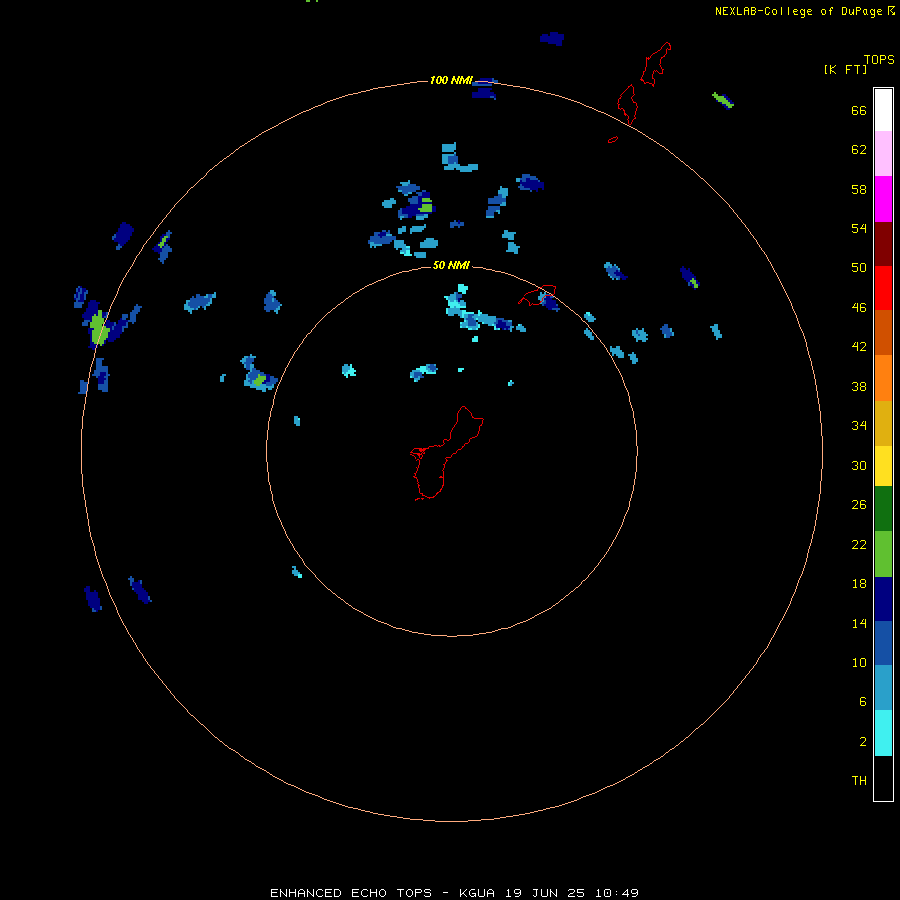Click the medium blue legend swatch
The image size is (900, 900).
tap(883, 643)
